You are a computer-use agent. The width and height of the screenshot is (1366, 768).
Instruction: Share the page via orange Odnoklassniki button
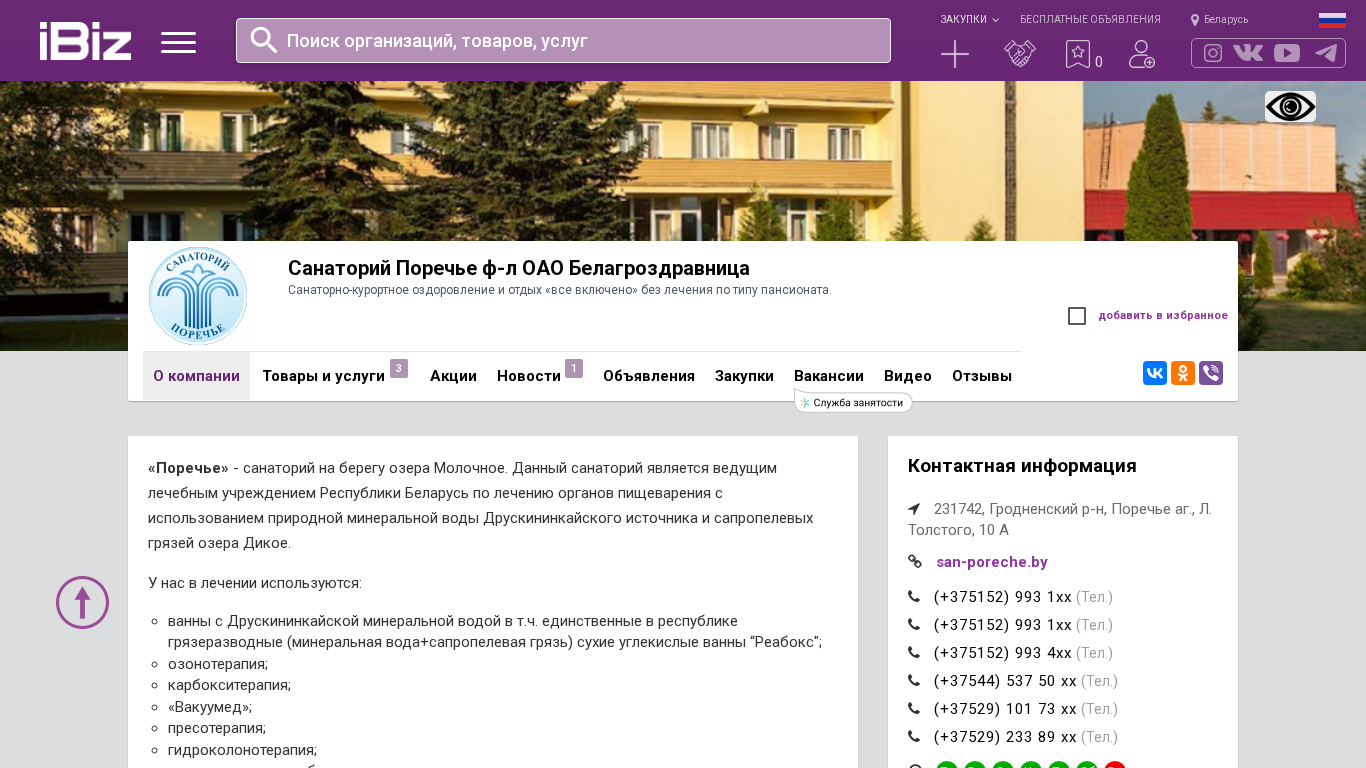point(1183,373)
